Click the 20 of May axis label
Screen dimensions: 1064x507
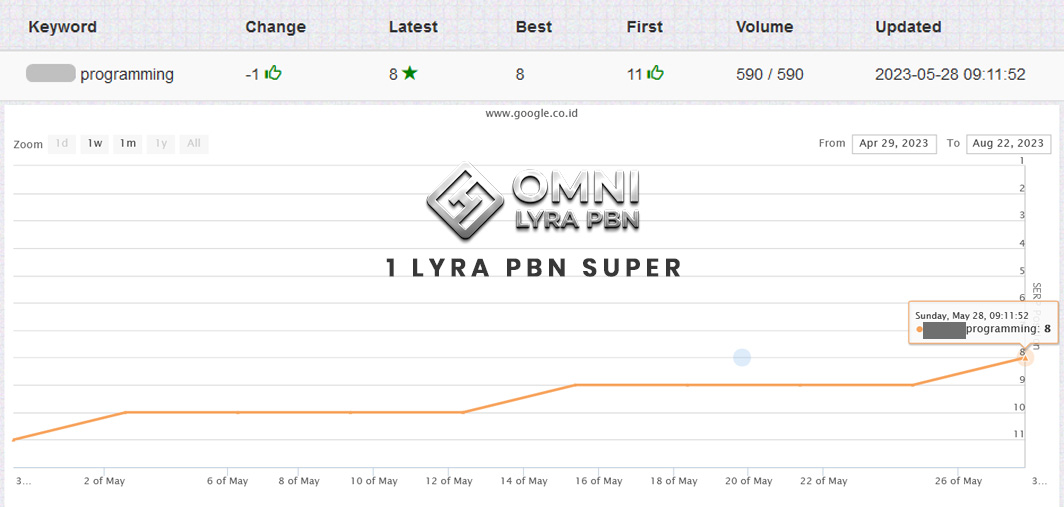tap(748, 481)
